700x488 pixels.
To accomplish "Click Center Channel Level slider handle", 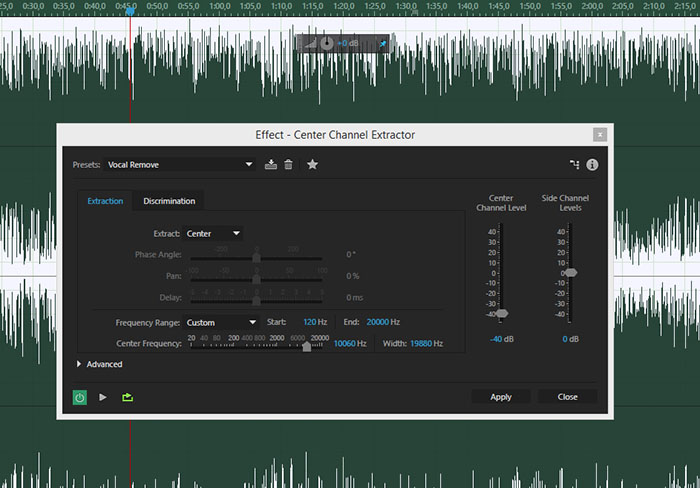I will click(x=502, y=313).
